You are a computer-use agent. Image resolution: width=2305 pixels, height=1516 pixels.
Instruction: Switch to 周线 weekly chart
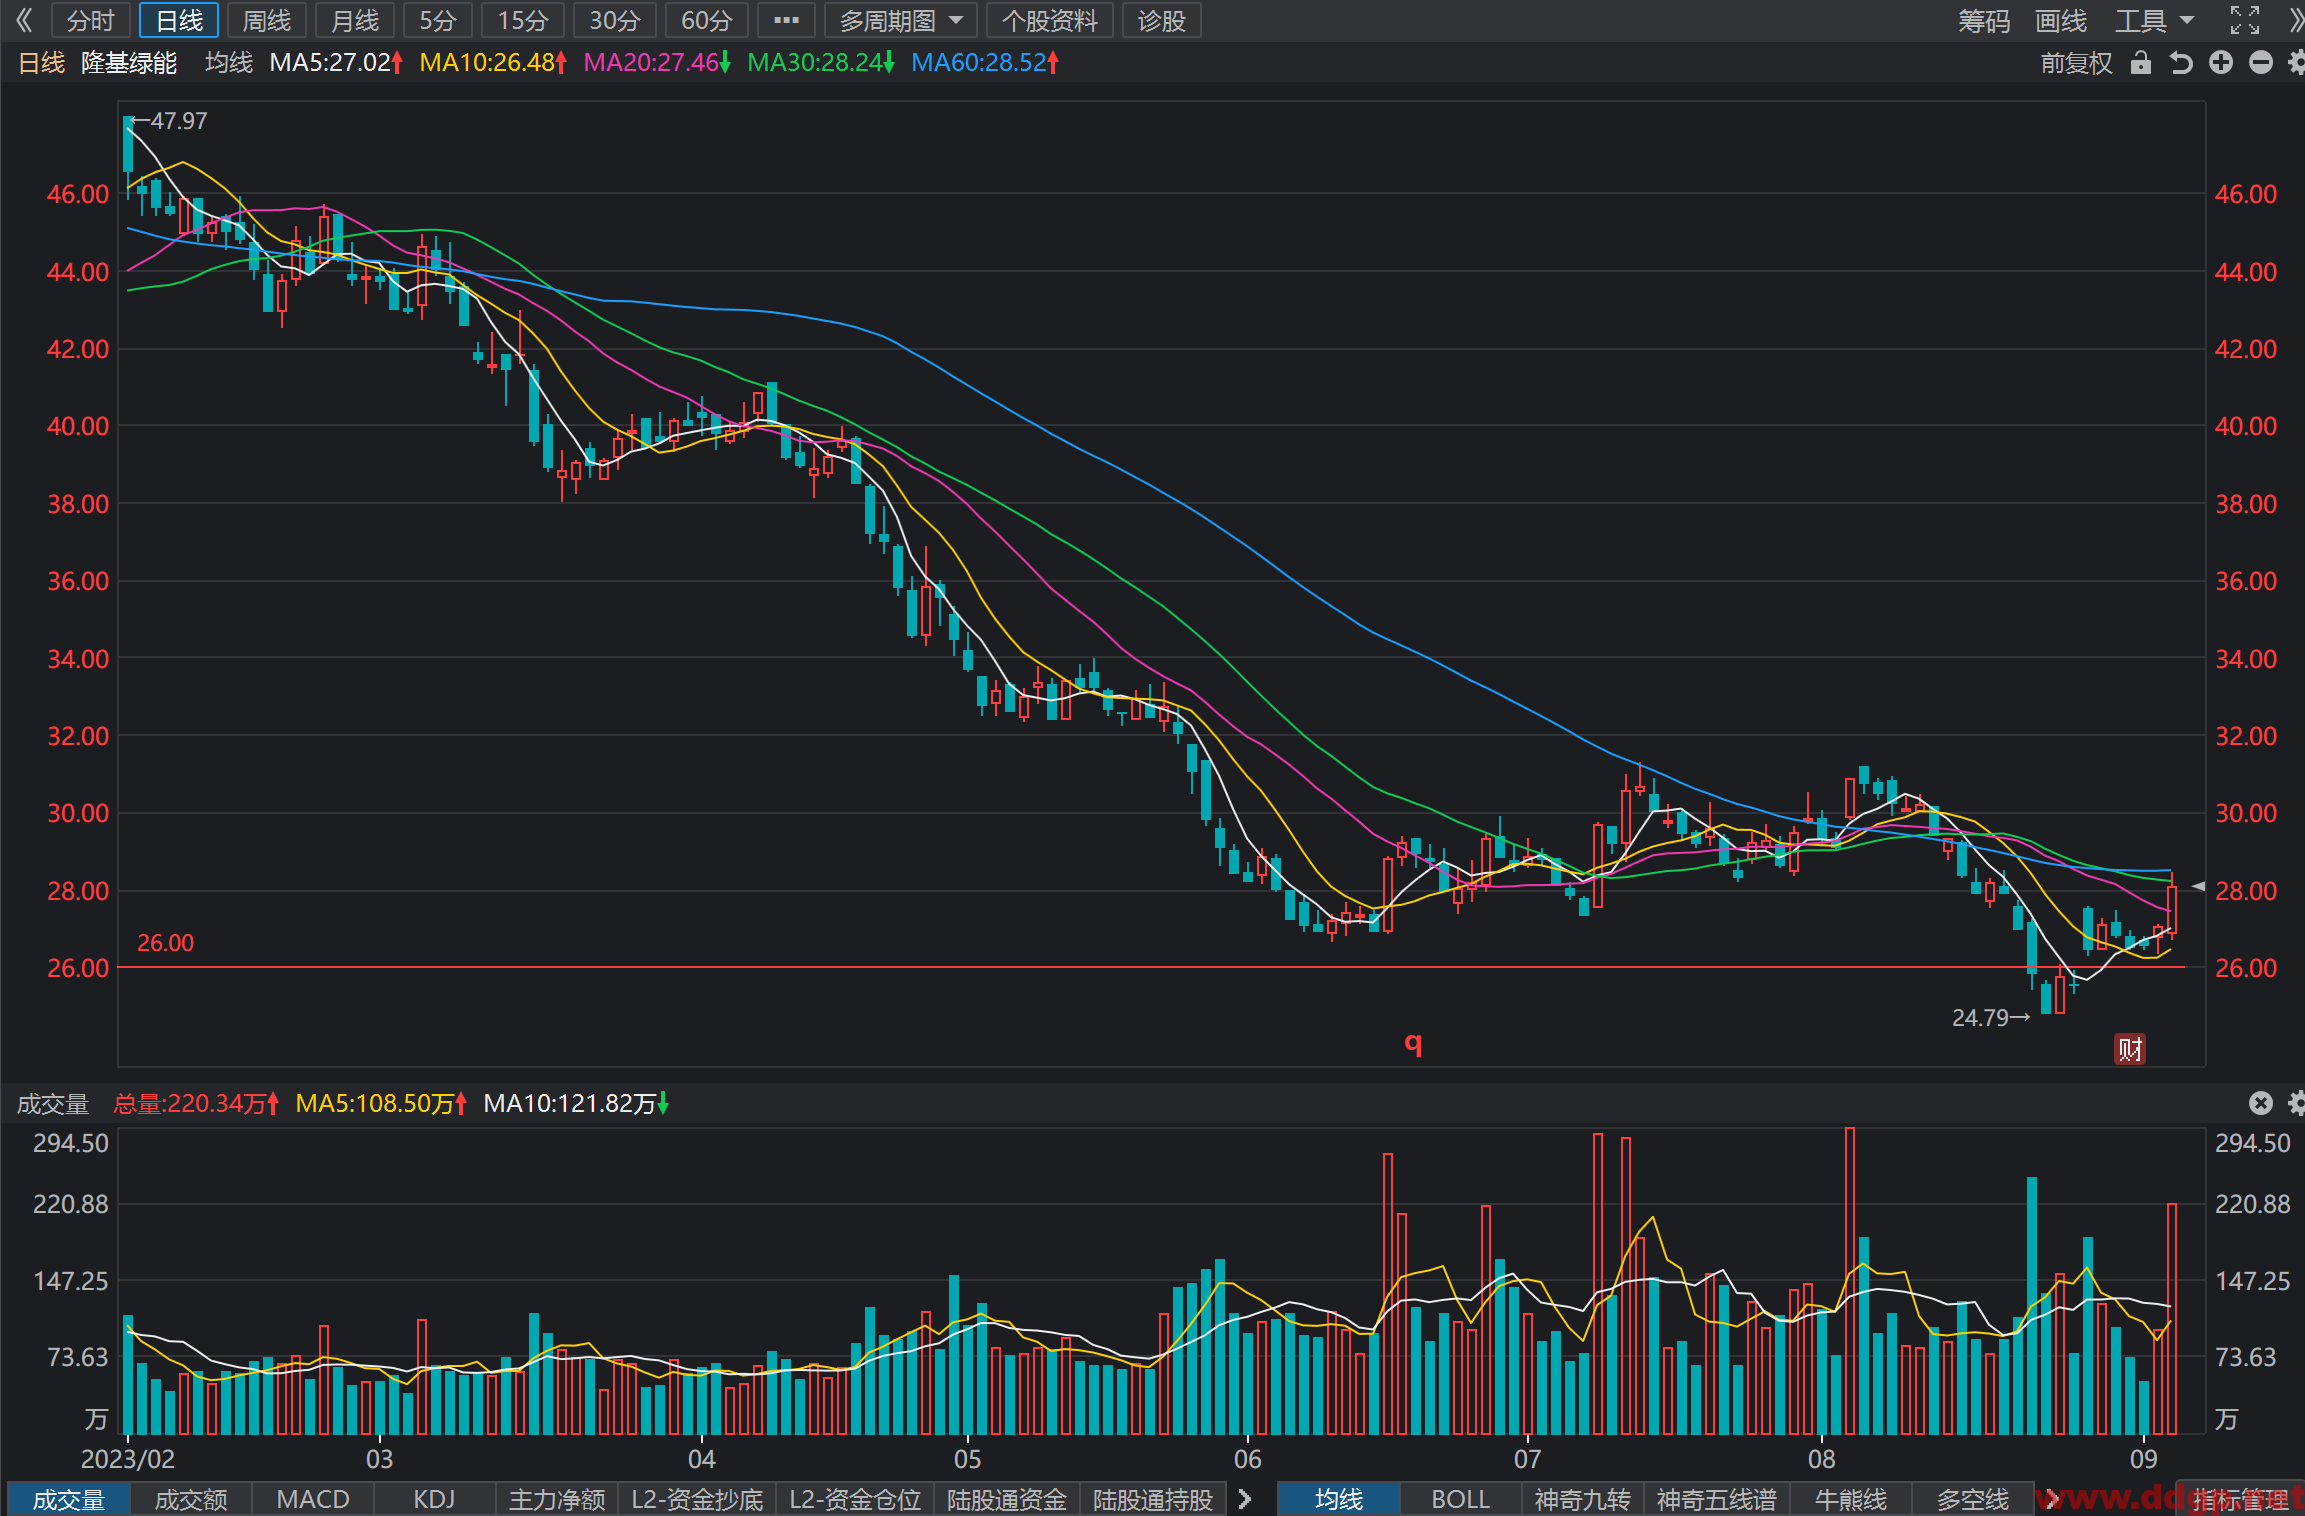tap(266, 20)
